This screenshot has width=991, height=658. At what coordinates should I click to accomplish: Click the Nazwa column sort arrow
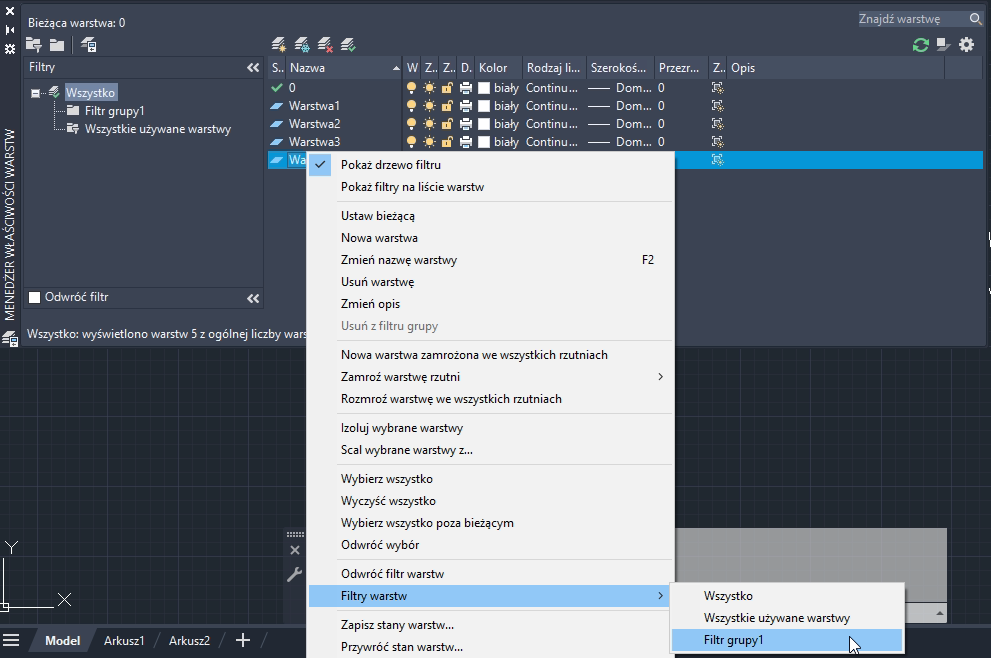(x=396, y=68)
